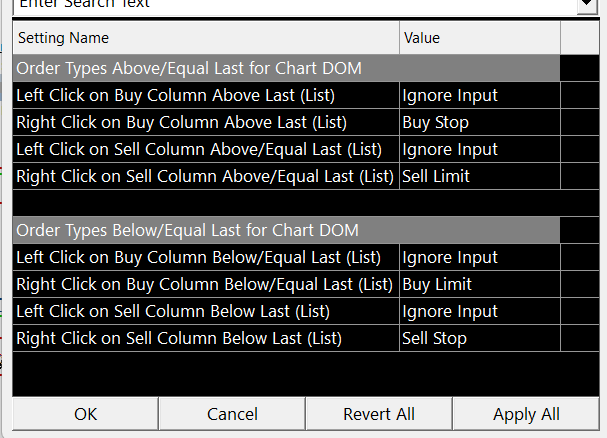This screenshot has height=438, width=607.
Task: Open the Sell Limit value dropdown
Action: tap(479, 177)
